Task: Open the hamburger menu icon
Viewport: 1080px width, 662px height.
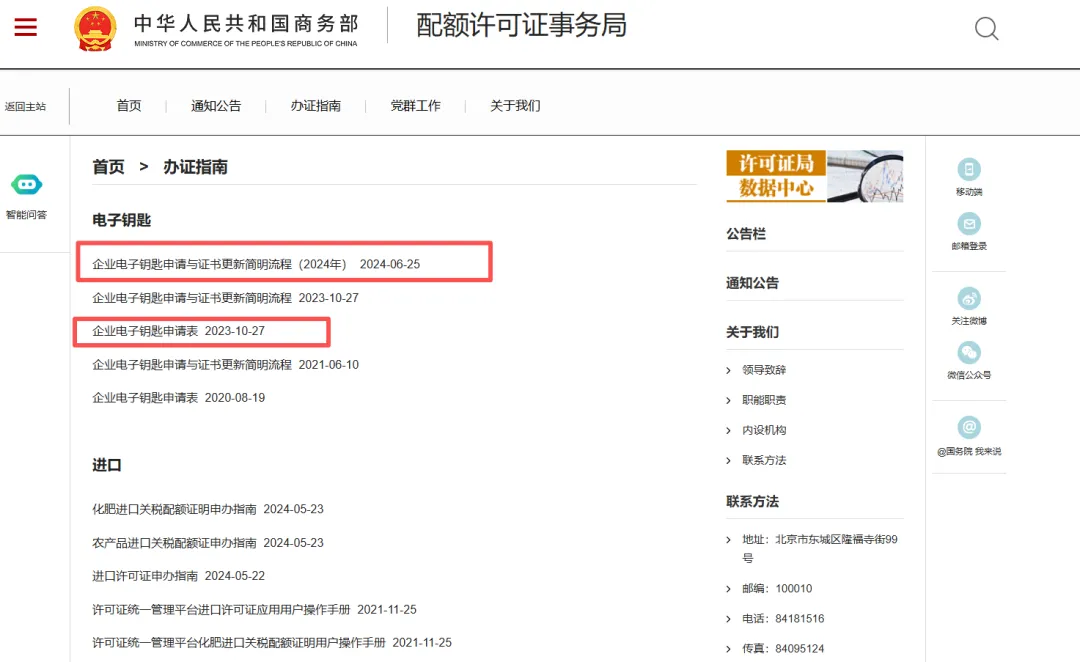Action: tap(25, 28)
